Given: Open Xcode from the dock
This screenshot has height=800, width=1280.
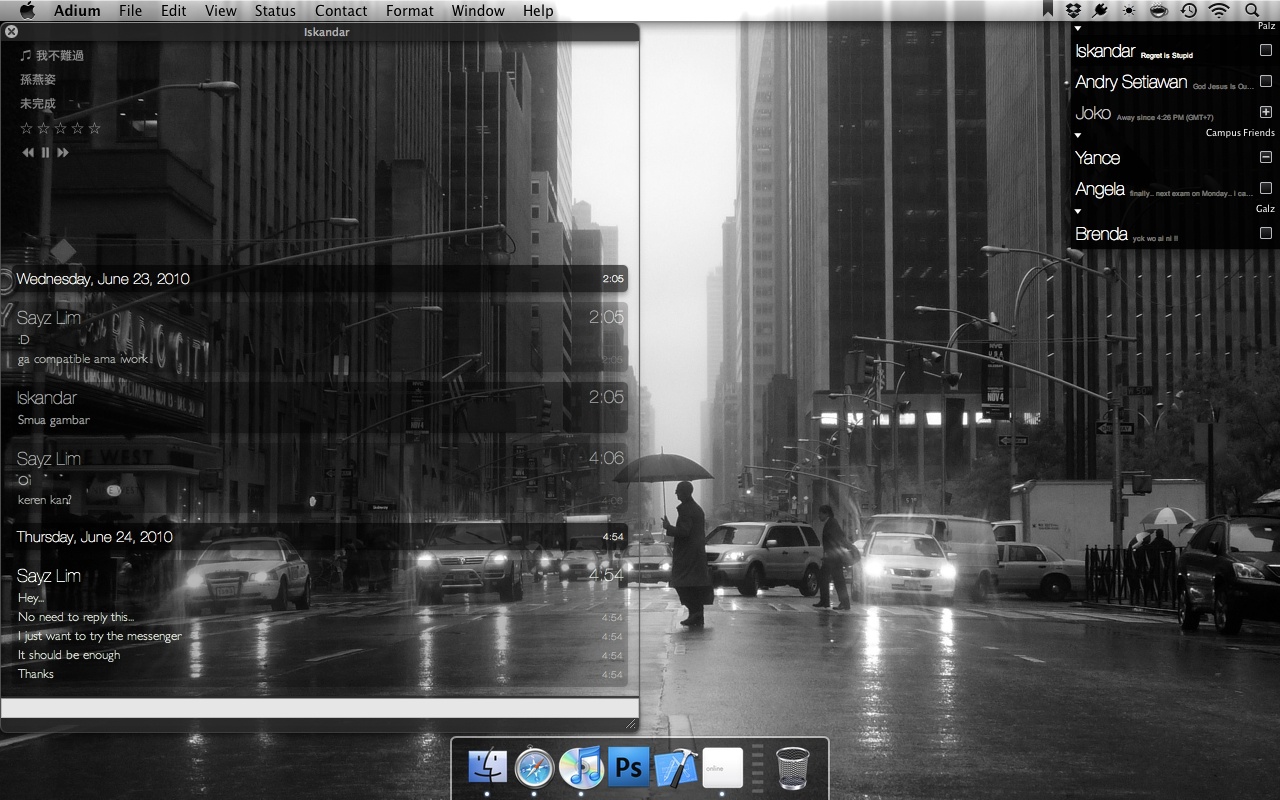Looking at the screenshot, I should click(676, 768).
